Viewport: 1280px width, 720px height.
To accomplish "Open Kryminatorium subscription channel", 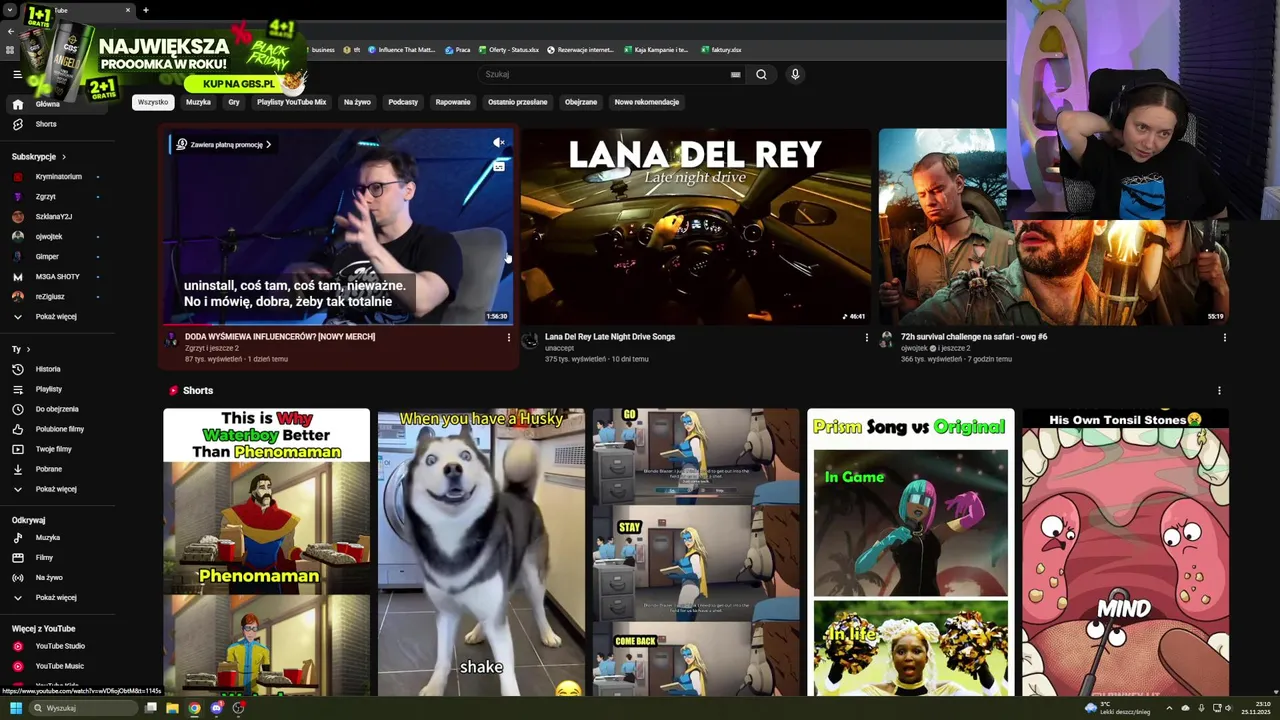I will click(56, 177).
